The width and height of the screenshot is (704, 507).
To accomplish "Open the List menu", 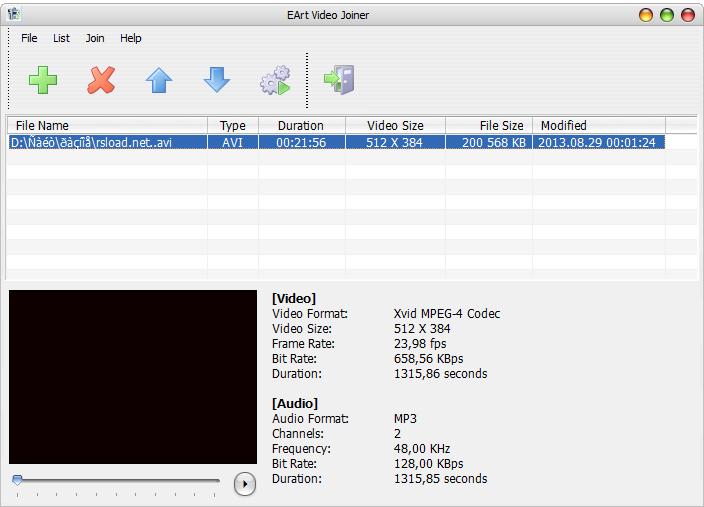I will (x=62, y=38).
